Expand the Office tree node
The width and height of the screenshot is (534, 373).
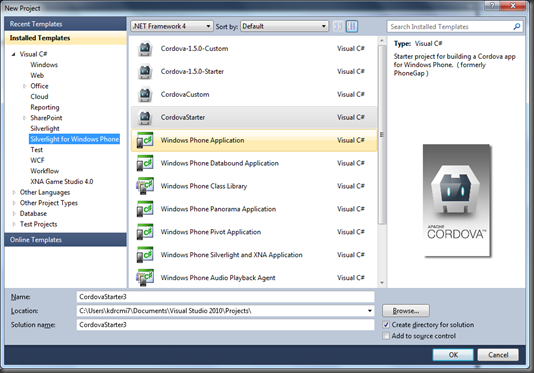[24, 86]
